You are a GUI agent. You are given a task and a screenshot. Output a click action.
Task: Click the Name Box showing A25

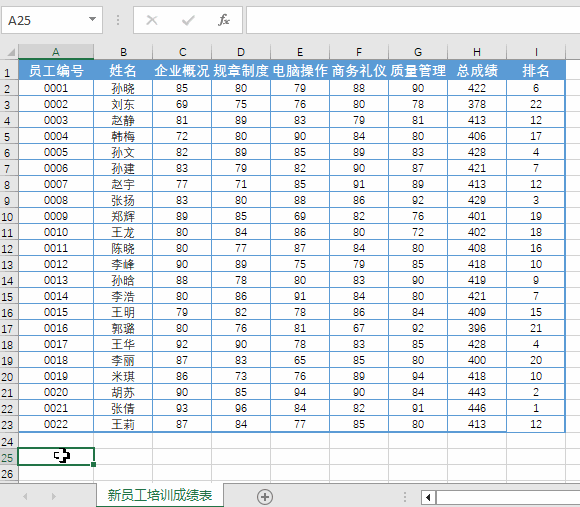pos(52,20)
